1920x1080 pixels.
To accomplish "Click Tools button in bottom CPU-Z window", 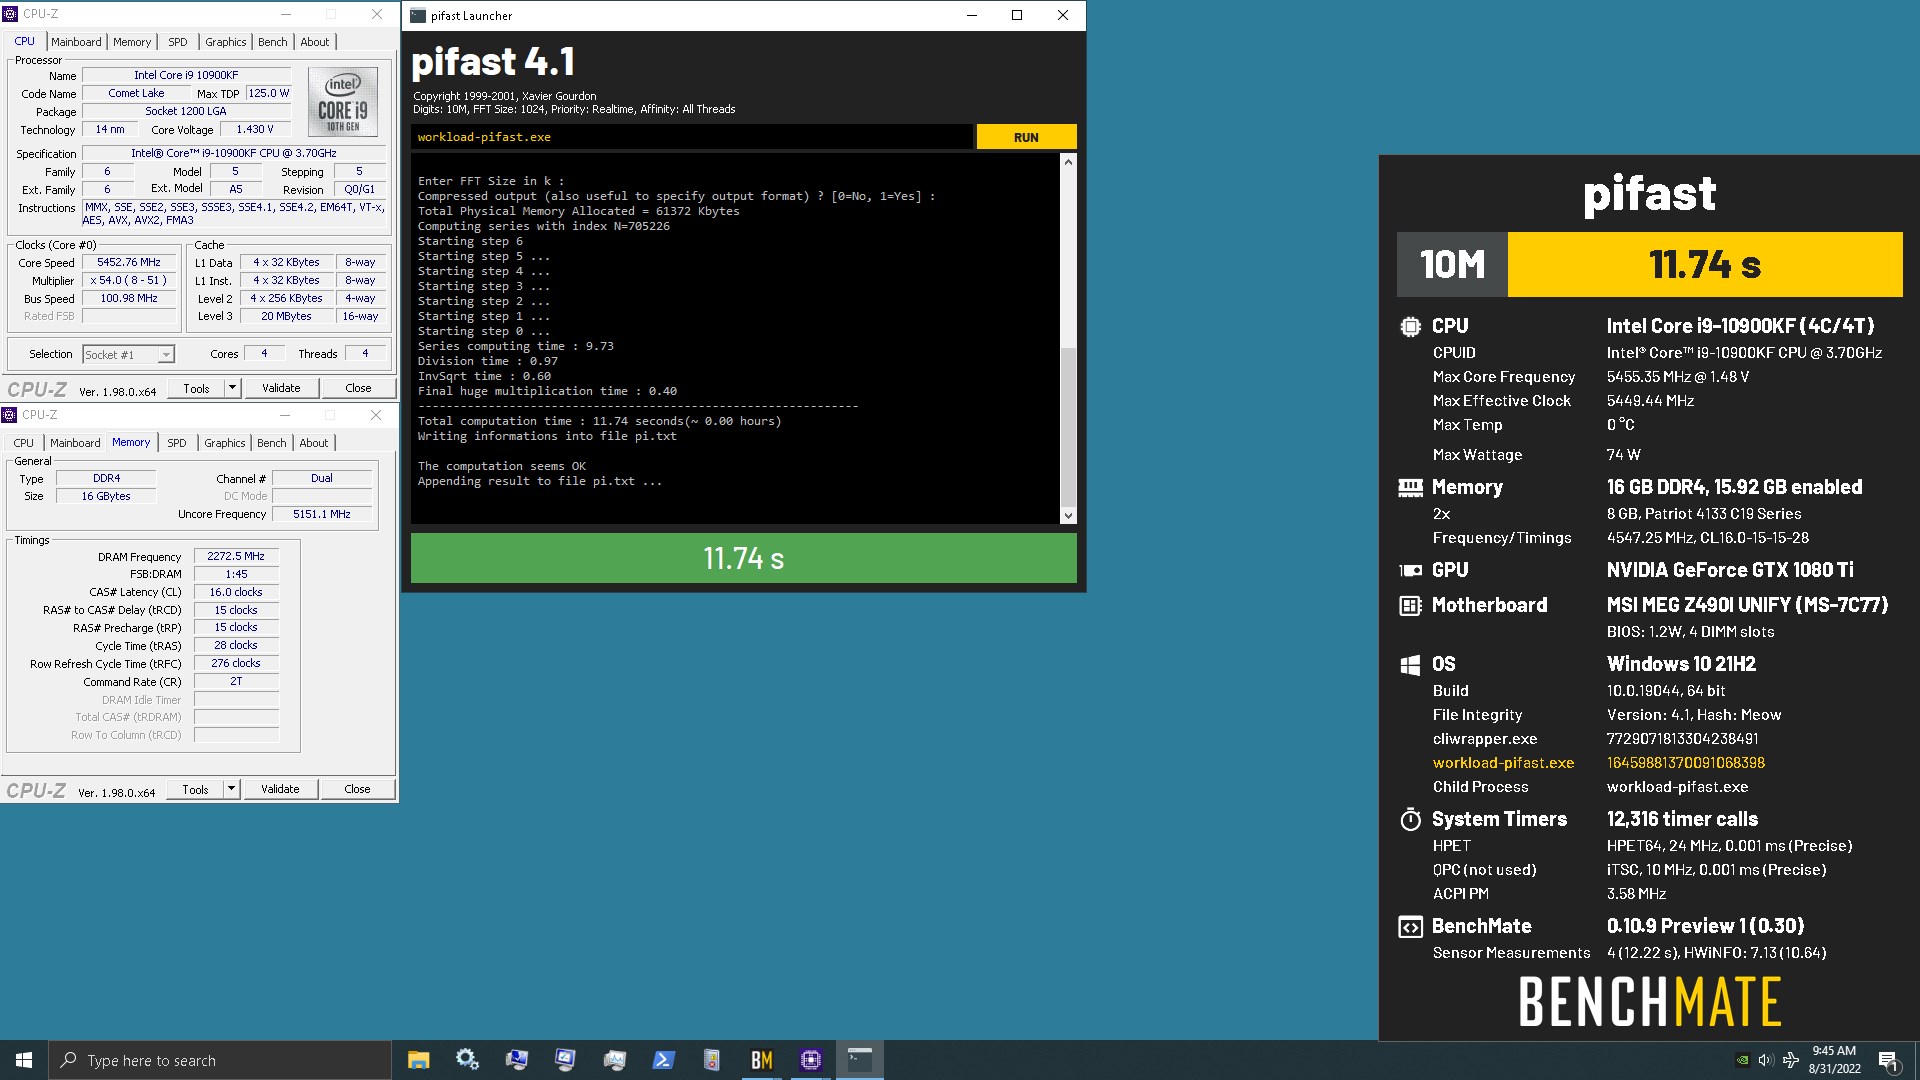I will (195, 789).
